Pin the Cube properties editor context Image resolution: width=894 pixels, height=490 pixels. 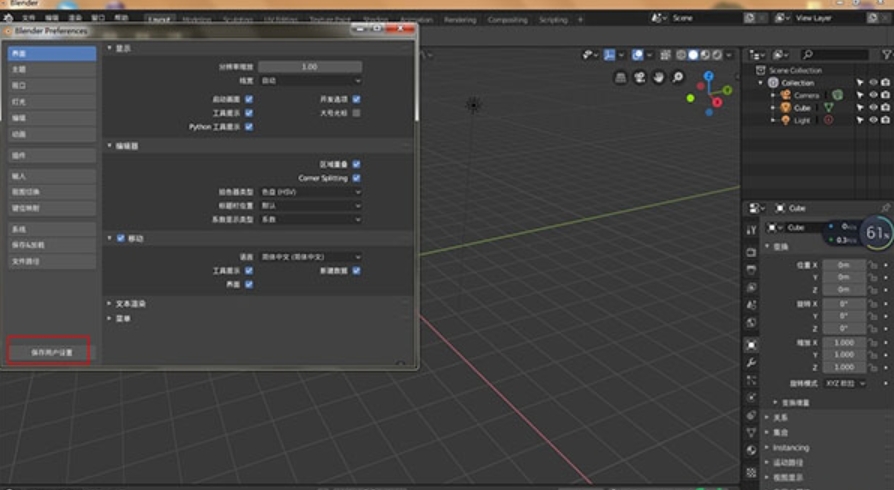[x=885, y=208]
